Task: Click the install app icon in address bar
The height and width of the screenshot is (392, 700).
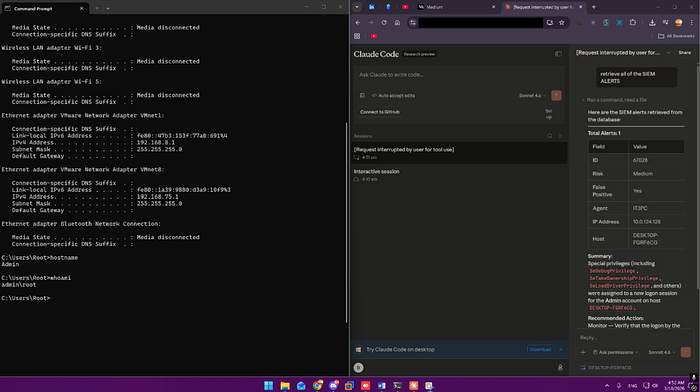Action: tap(550, 22)
